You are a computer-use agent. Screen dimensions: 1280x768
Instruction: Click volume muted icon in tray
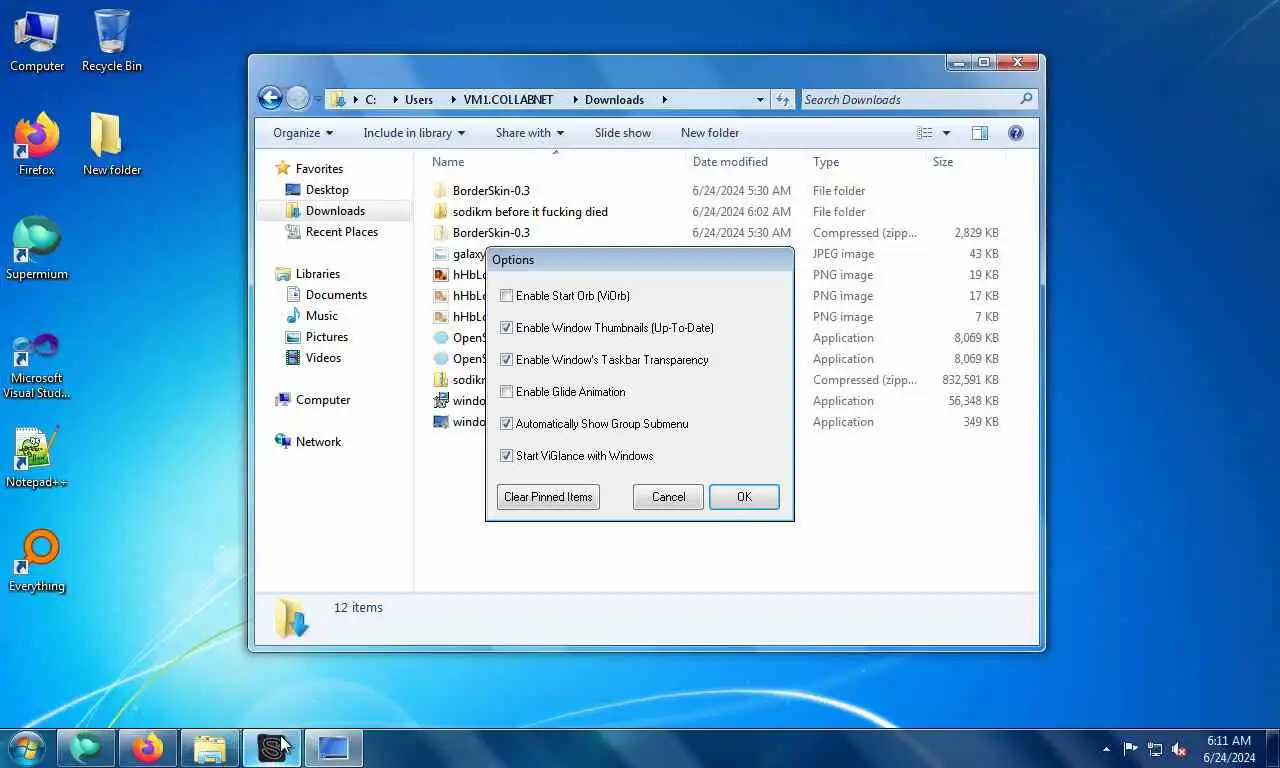click(x=1179, y=749)
